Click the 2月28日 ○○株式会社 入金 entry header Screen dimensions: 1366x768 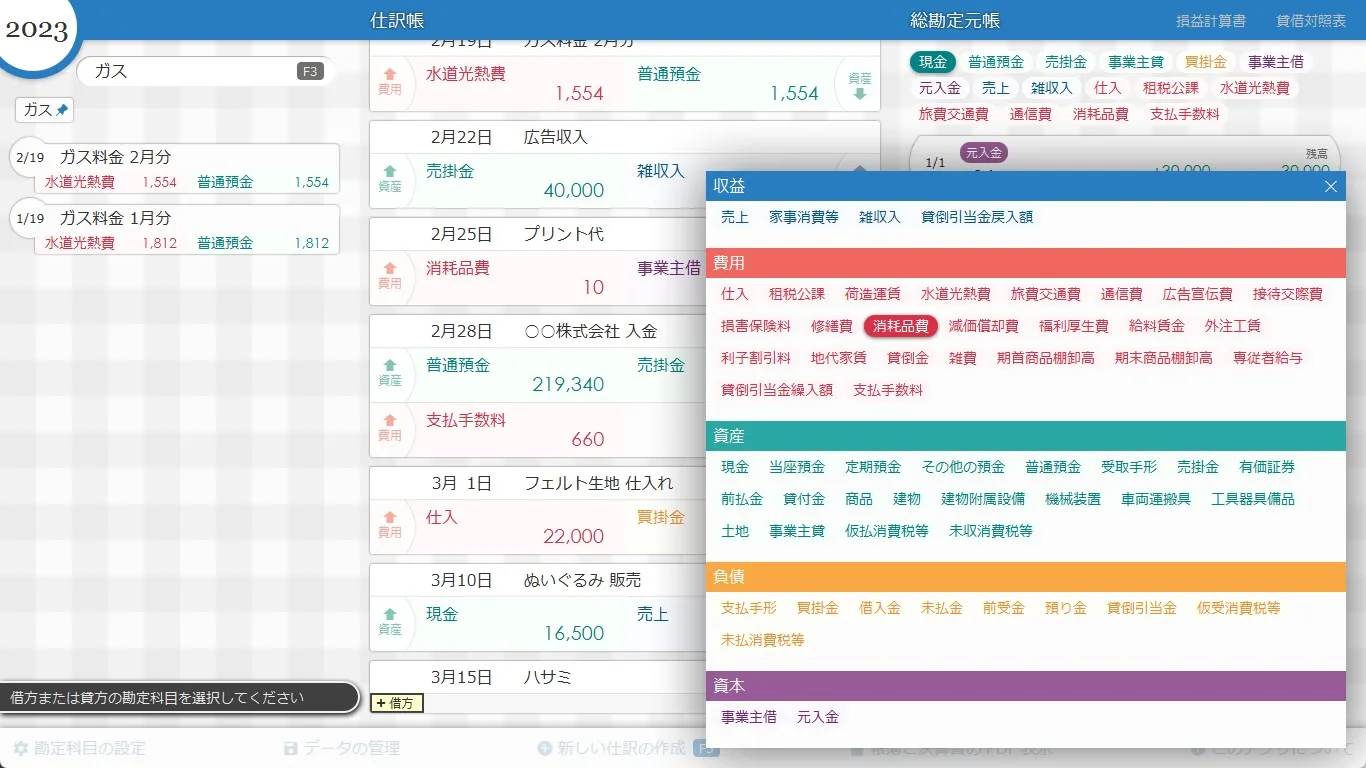coord(538,331)
